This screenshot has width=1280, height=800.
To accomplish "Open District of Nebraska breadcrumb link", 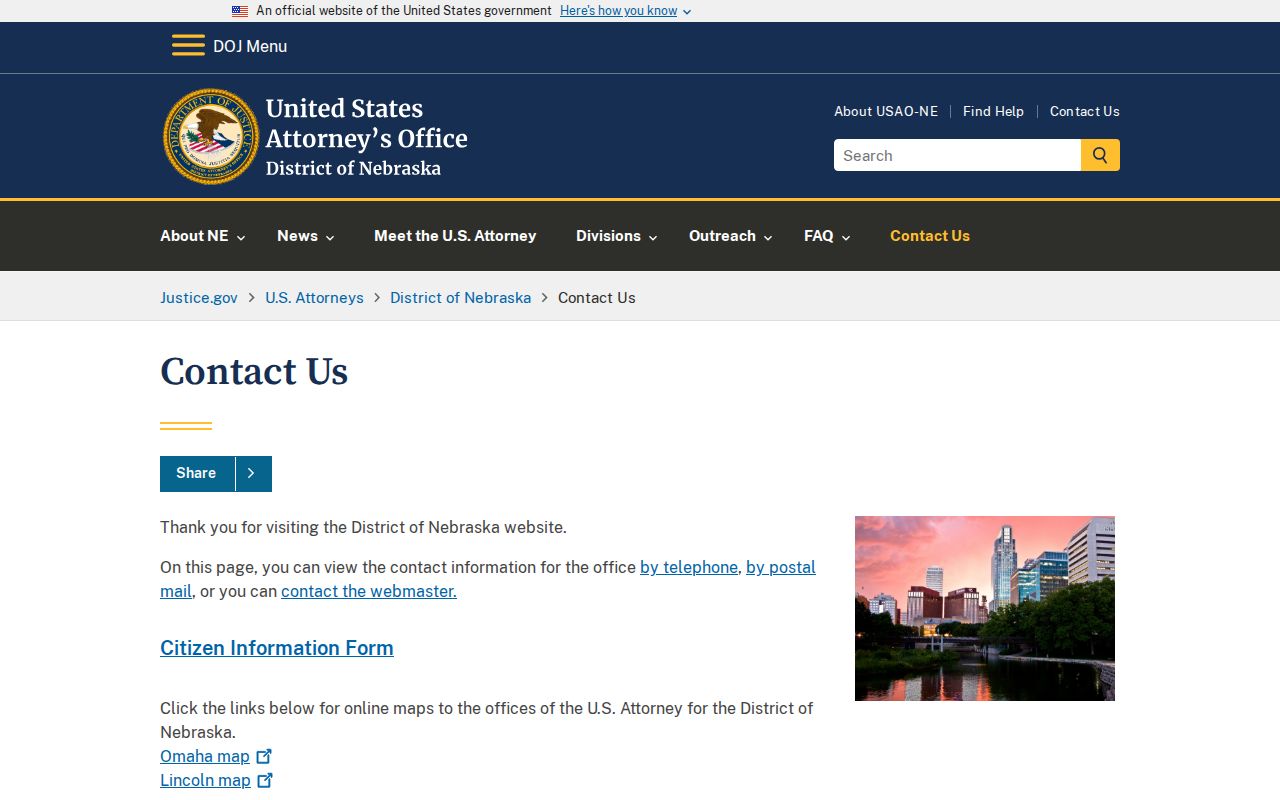I will (x=460, y=297).
